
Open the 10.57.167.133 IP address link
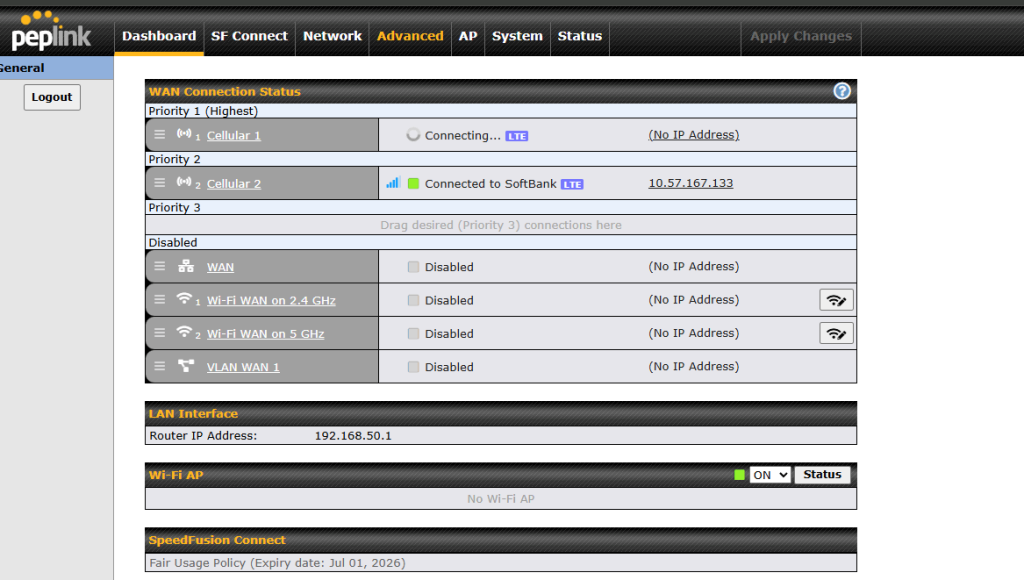(x=690, y=183)
